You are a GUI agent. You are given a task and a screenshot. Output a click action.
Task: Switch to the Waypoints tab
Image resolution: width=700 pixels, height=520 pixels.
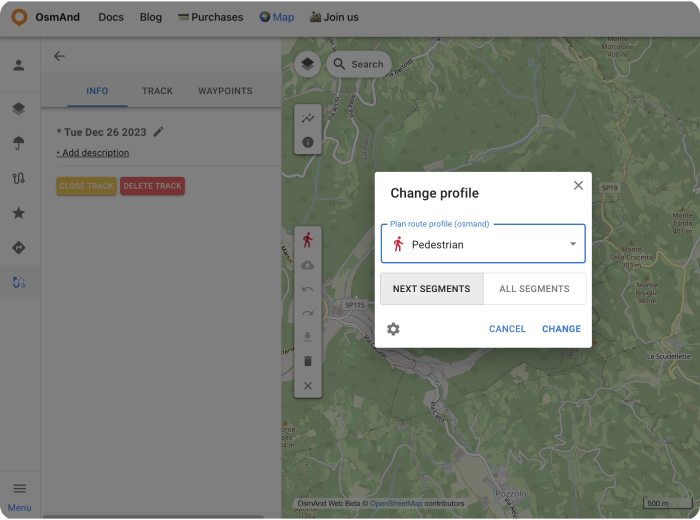pos(225,91)
